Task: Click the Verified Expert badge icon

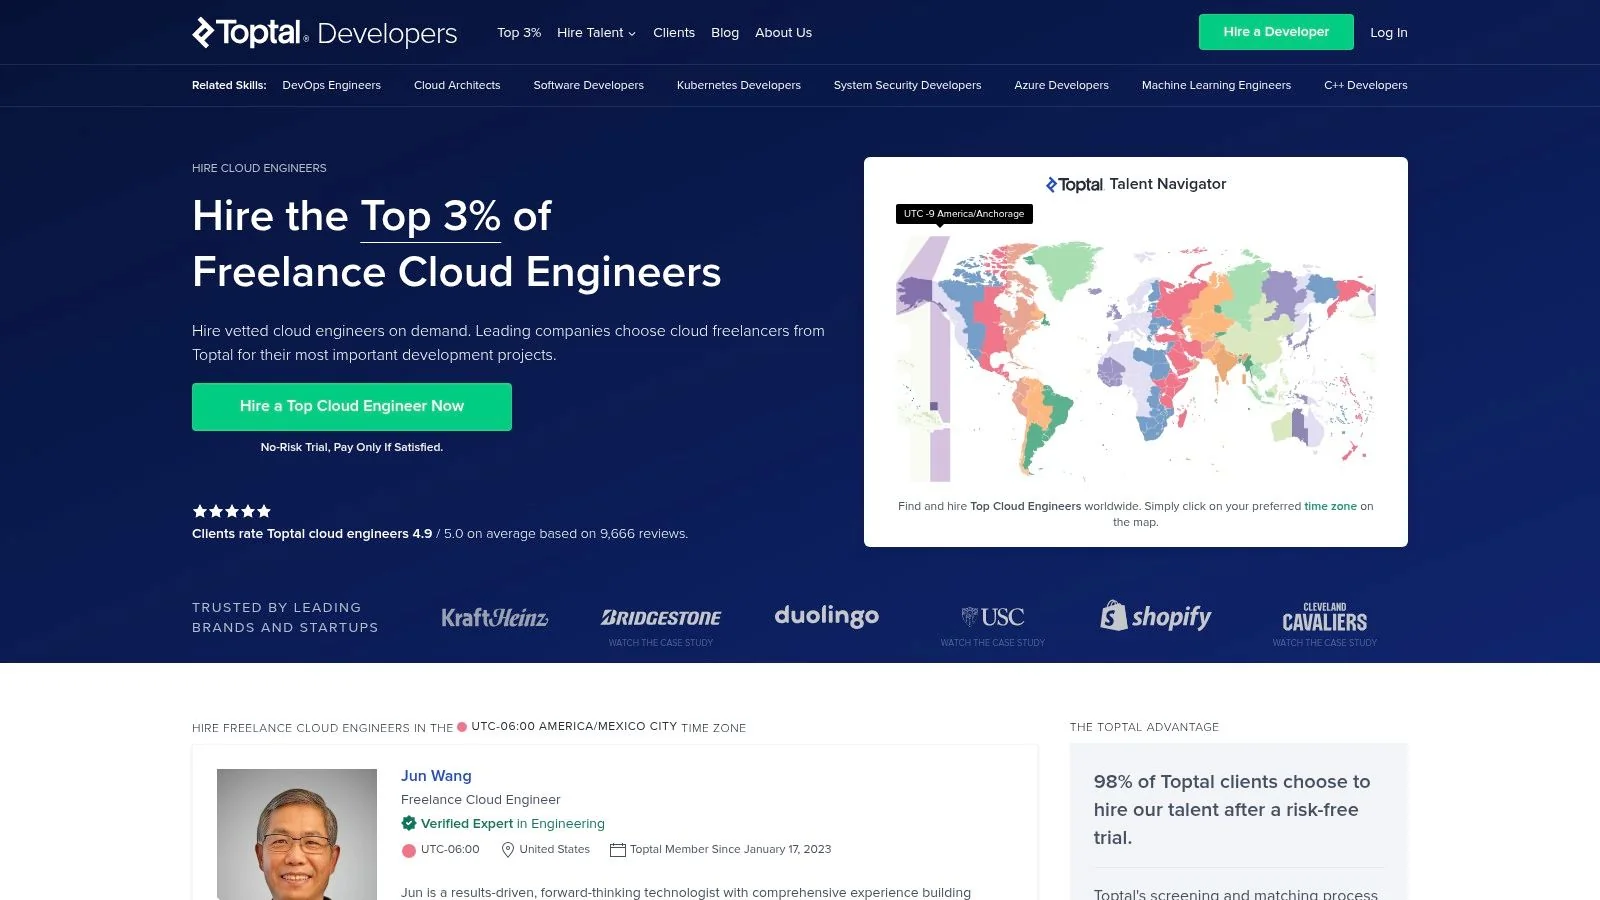Action: [410, 823]
